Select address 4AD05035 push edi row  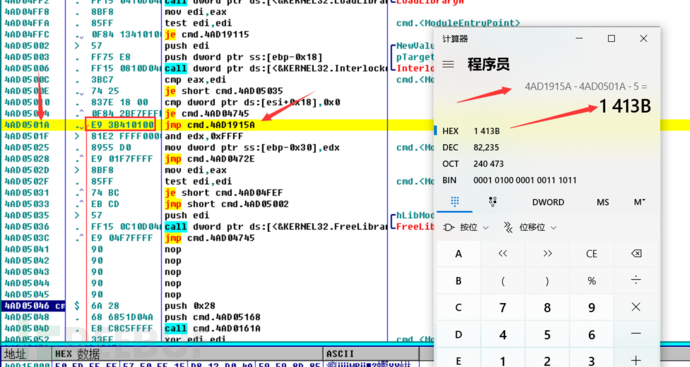(27, 216)
